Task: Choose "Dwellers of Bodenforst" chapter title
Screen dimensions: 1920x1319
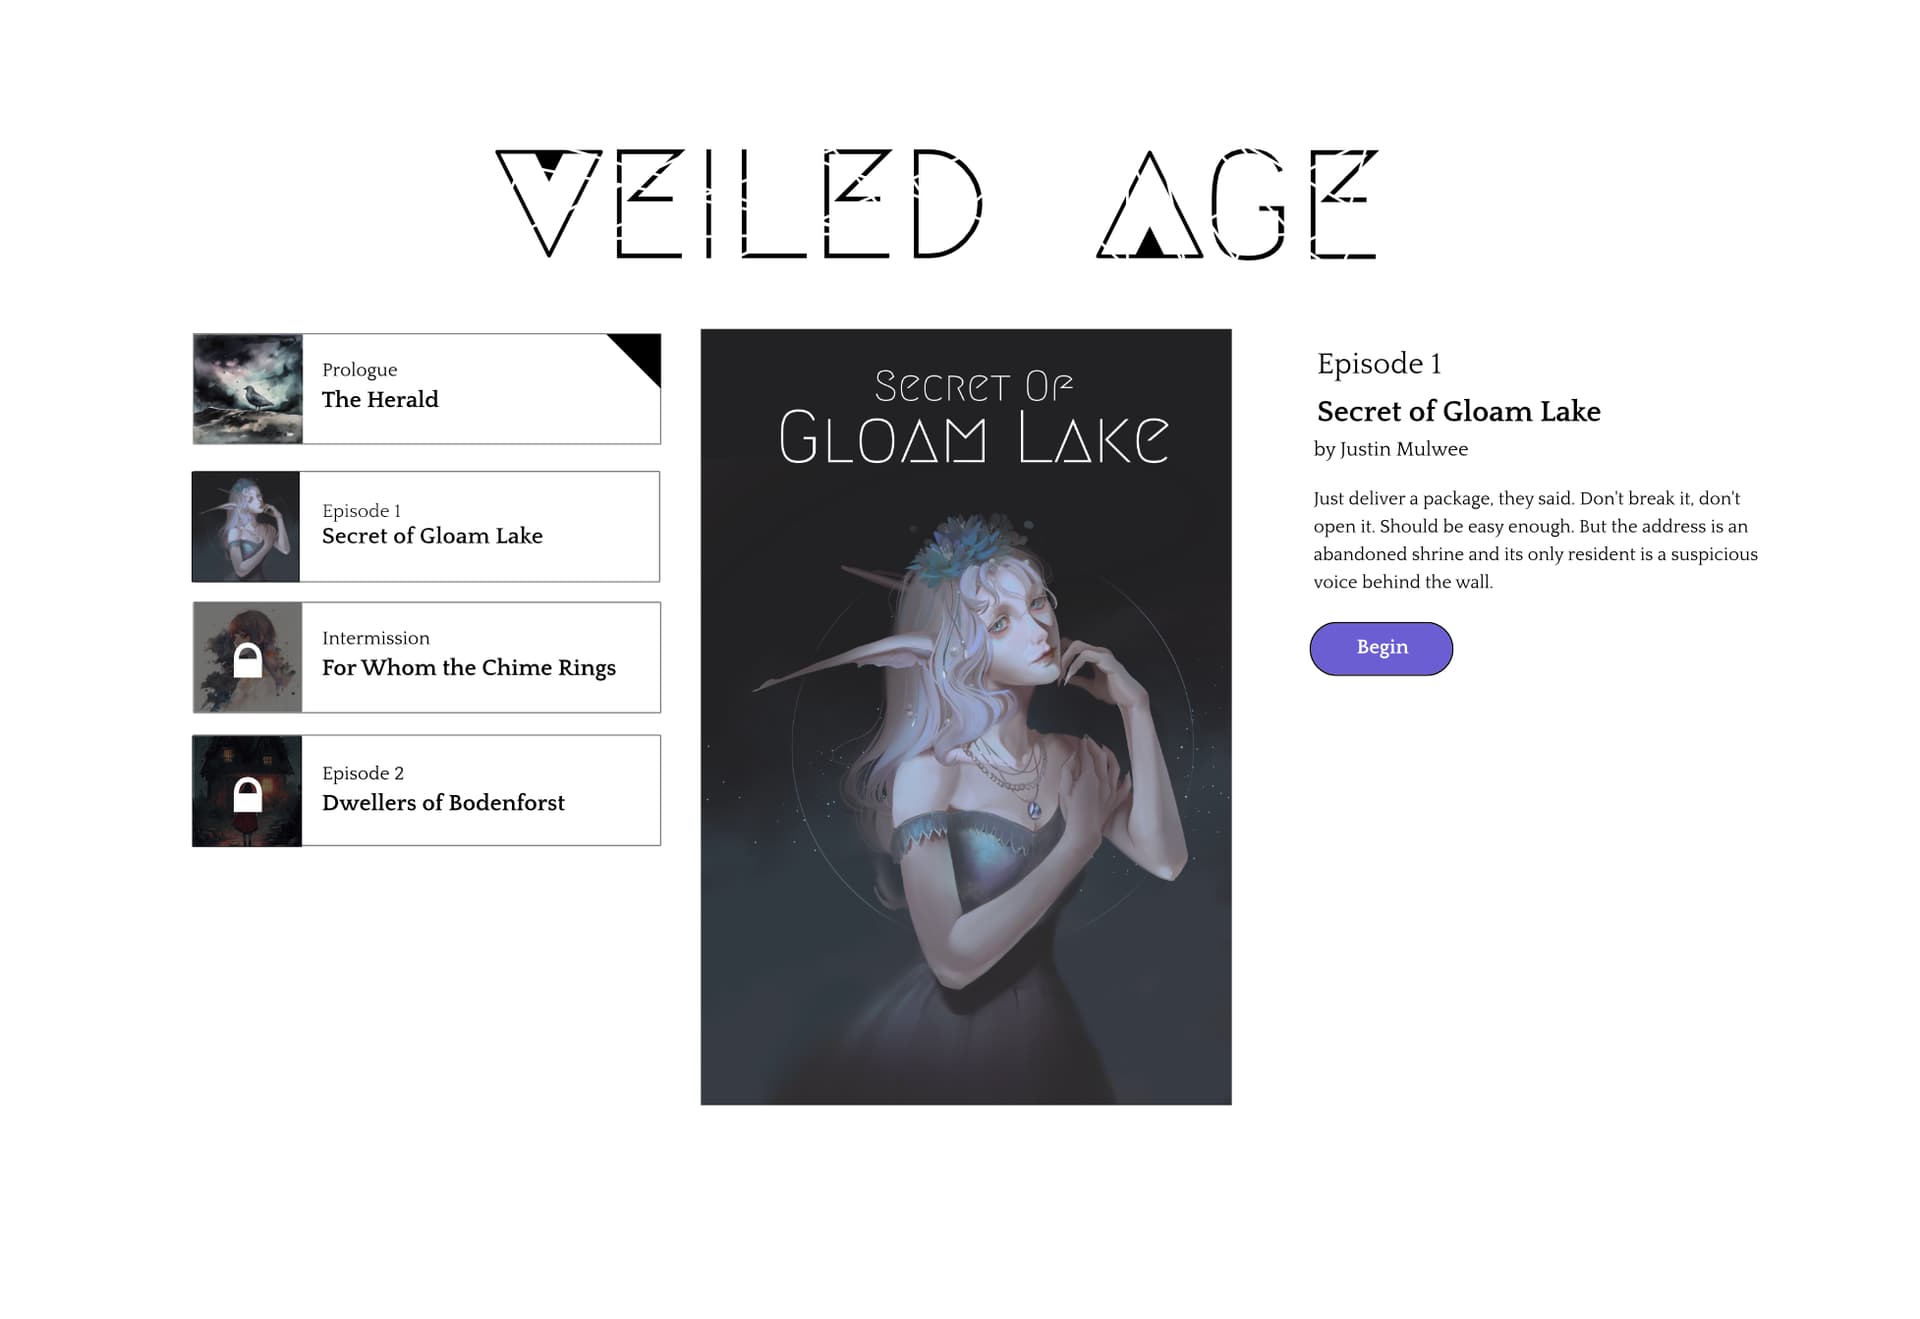Action: [443, 803]
